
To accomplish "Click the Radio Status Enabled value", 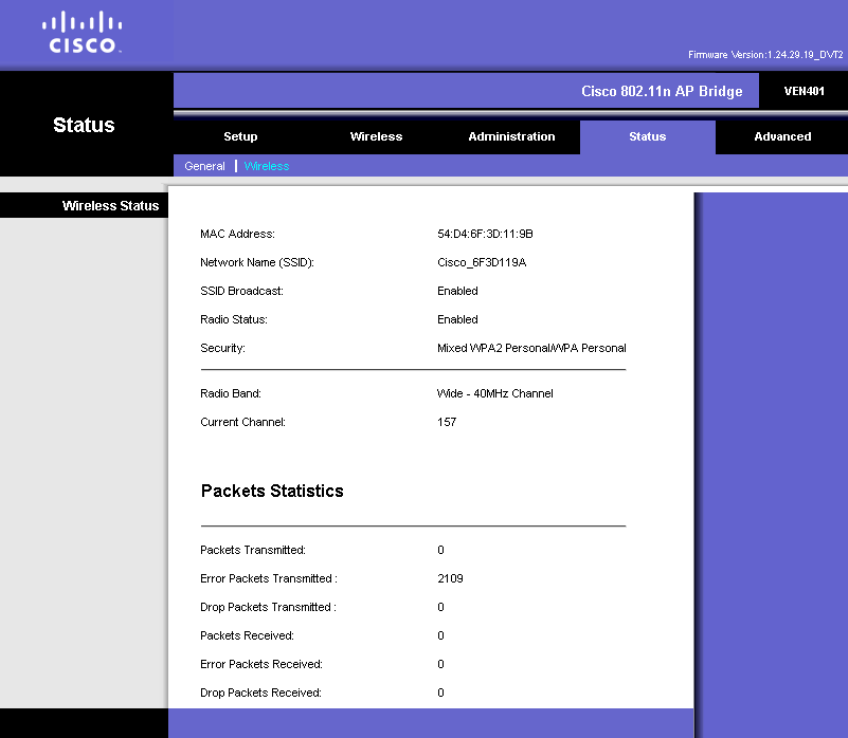I will [458, 320].
